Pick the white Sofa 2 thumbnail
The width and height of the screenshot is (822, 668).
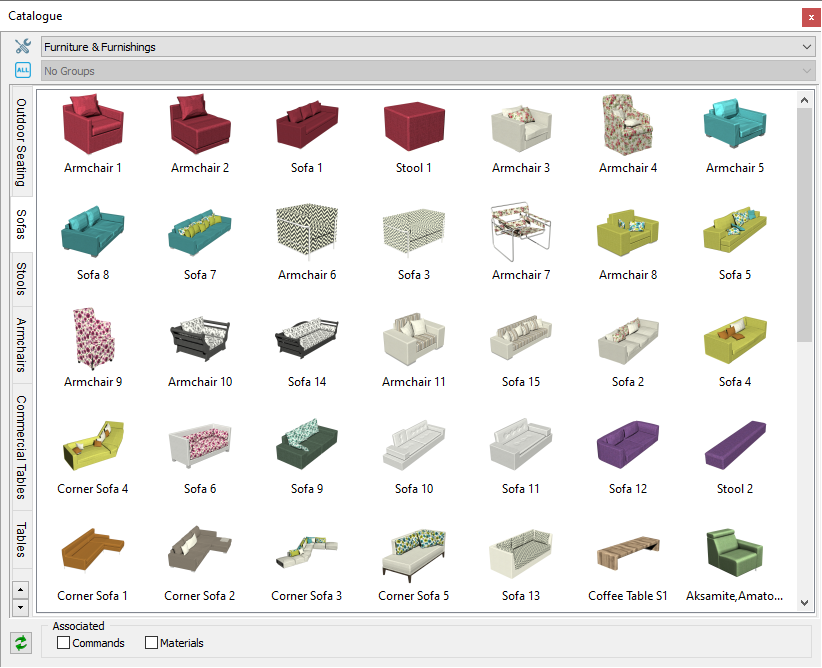coord(628,341)
